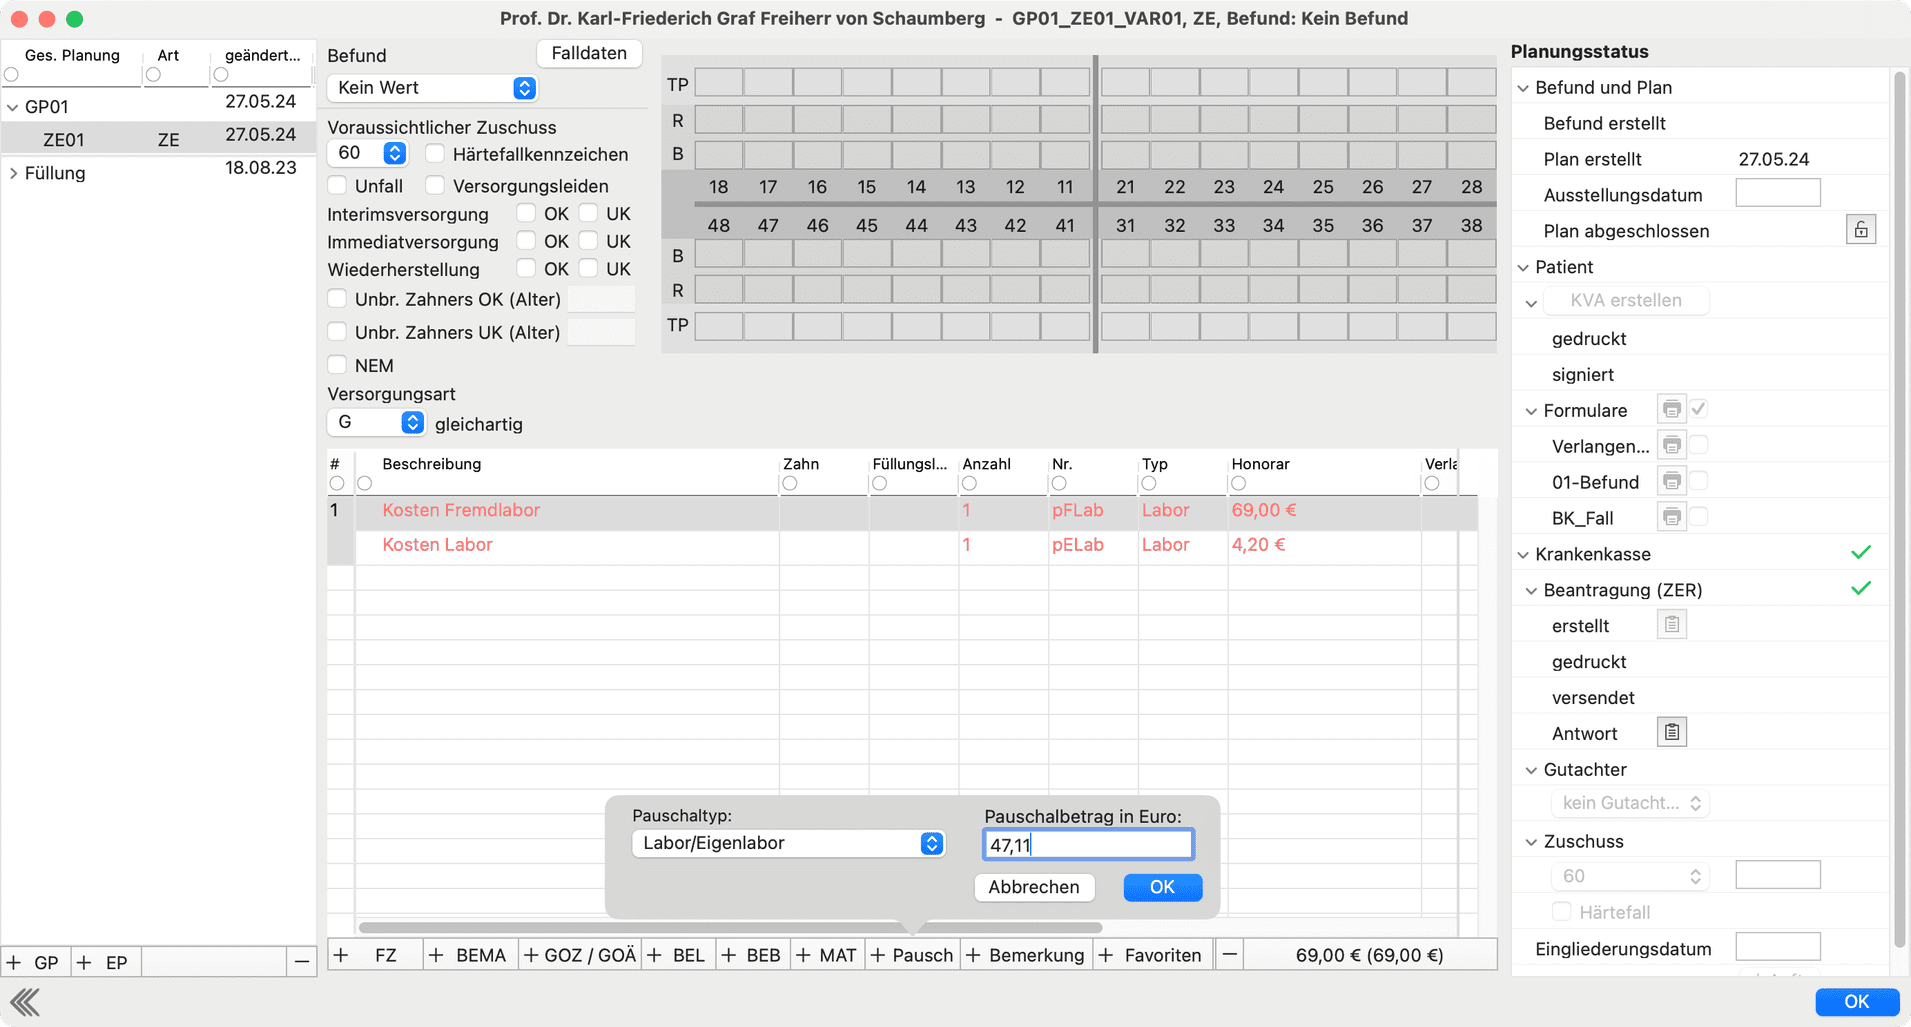Click the clipboard icon next to erstellt
The image size is (1911, 1027).
[x=1671, y=625]
